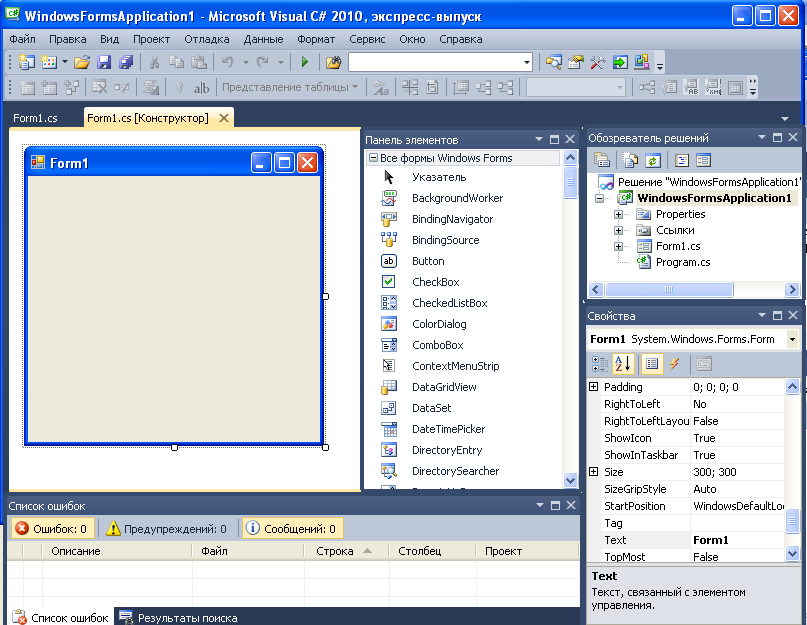Open the Сервис menu

(367, 39)
